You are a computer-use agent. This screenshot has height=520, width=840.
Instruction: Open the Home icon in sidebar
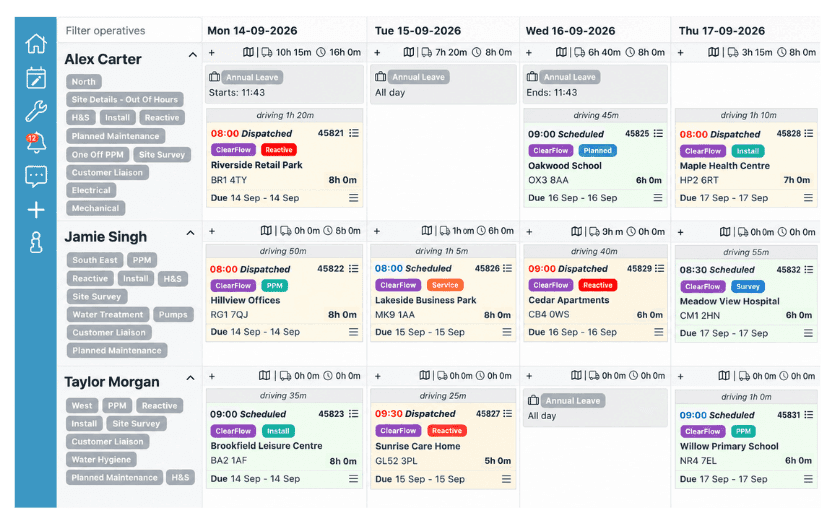36,43
